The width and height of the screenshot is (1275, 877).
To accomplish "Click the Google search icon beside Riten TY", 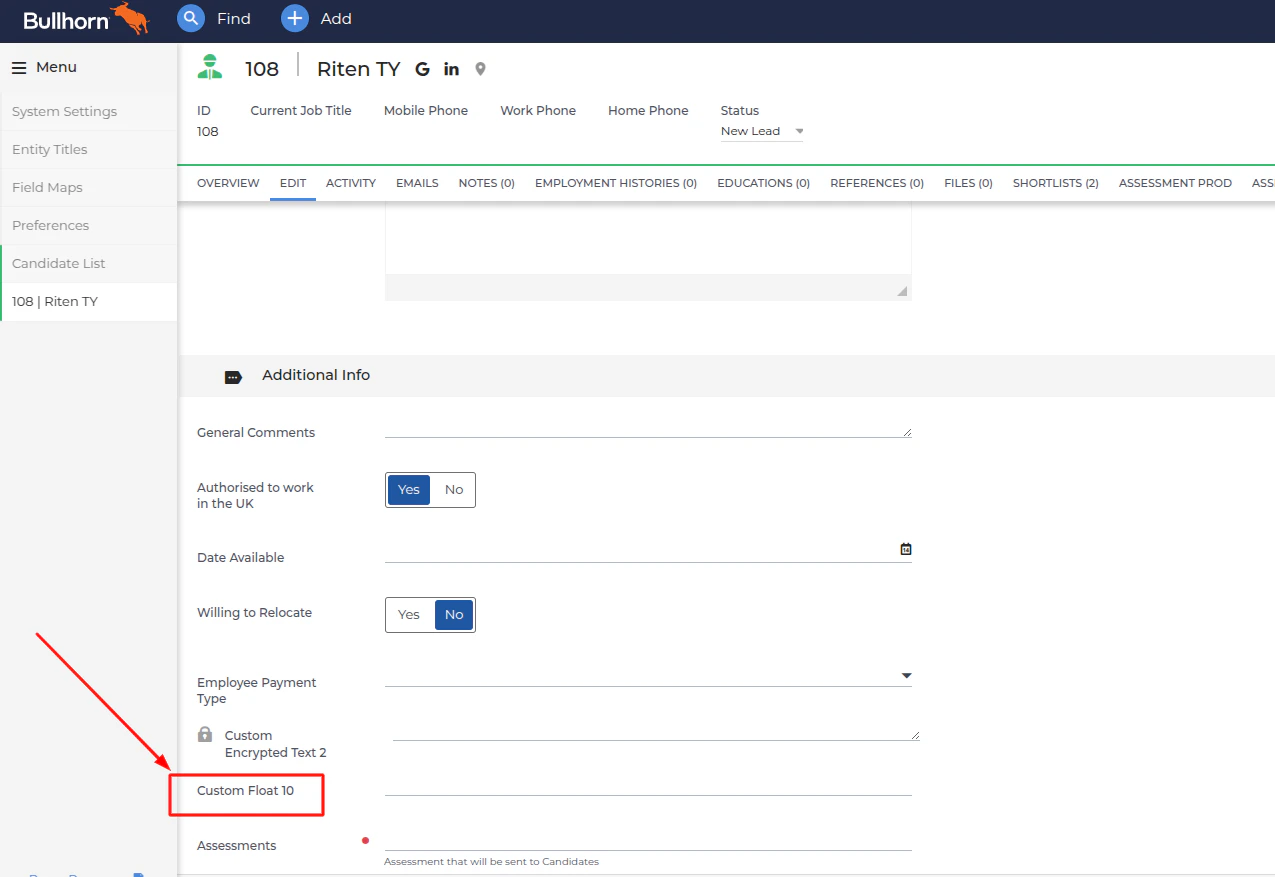I will (422, 69).
